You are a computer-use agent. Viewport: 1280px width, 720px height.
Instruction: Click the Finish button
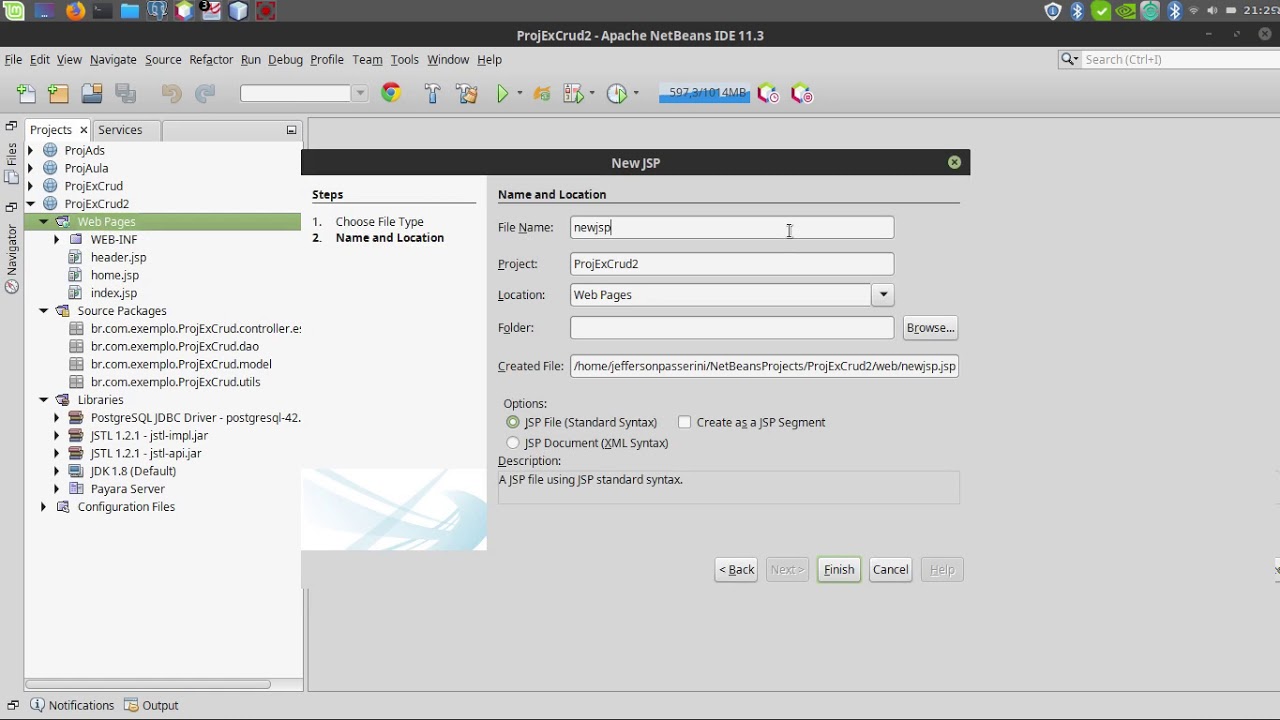click(839, 570)
